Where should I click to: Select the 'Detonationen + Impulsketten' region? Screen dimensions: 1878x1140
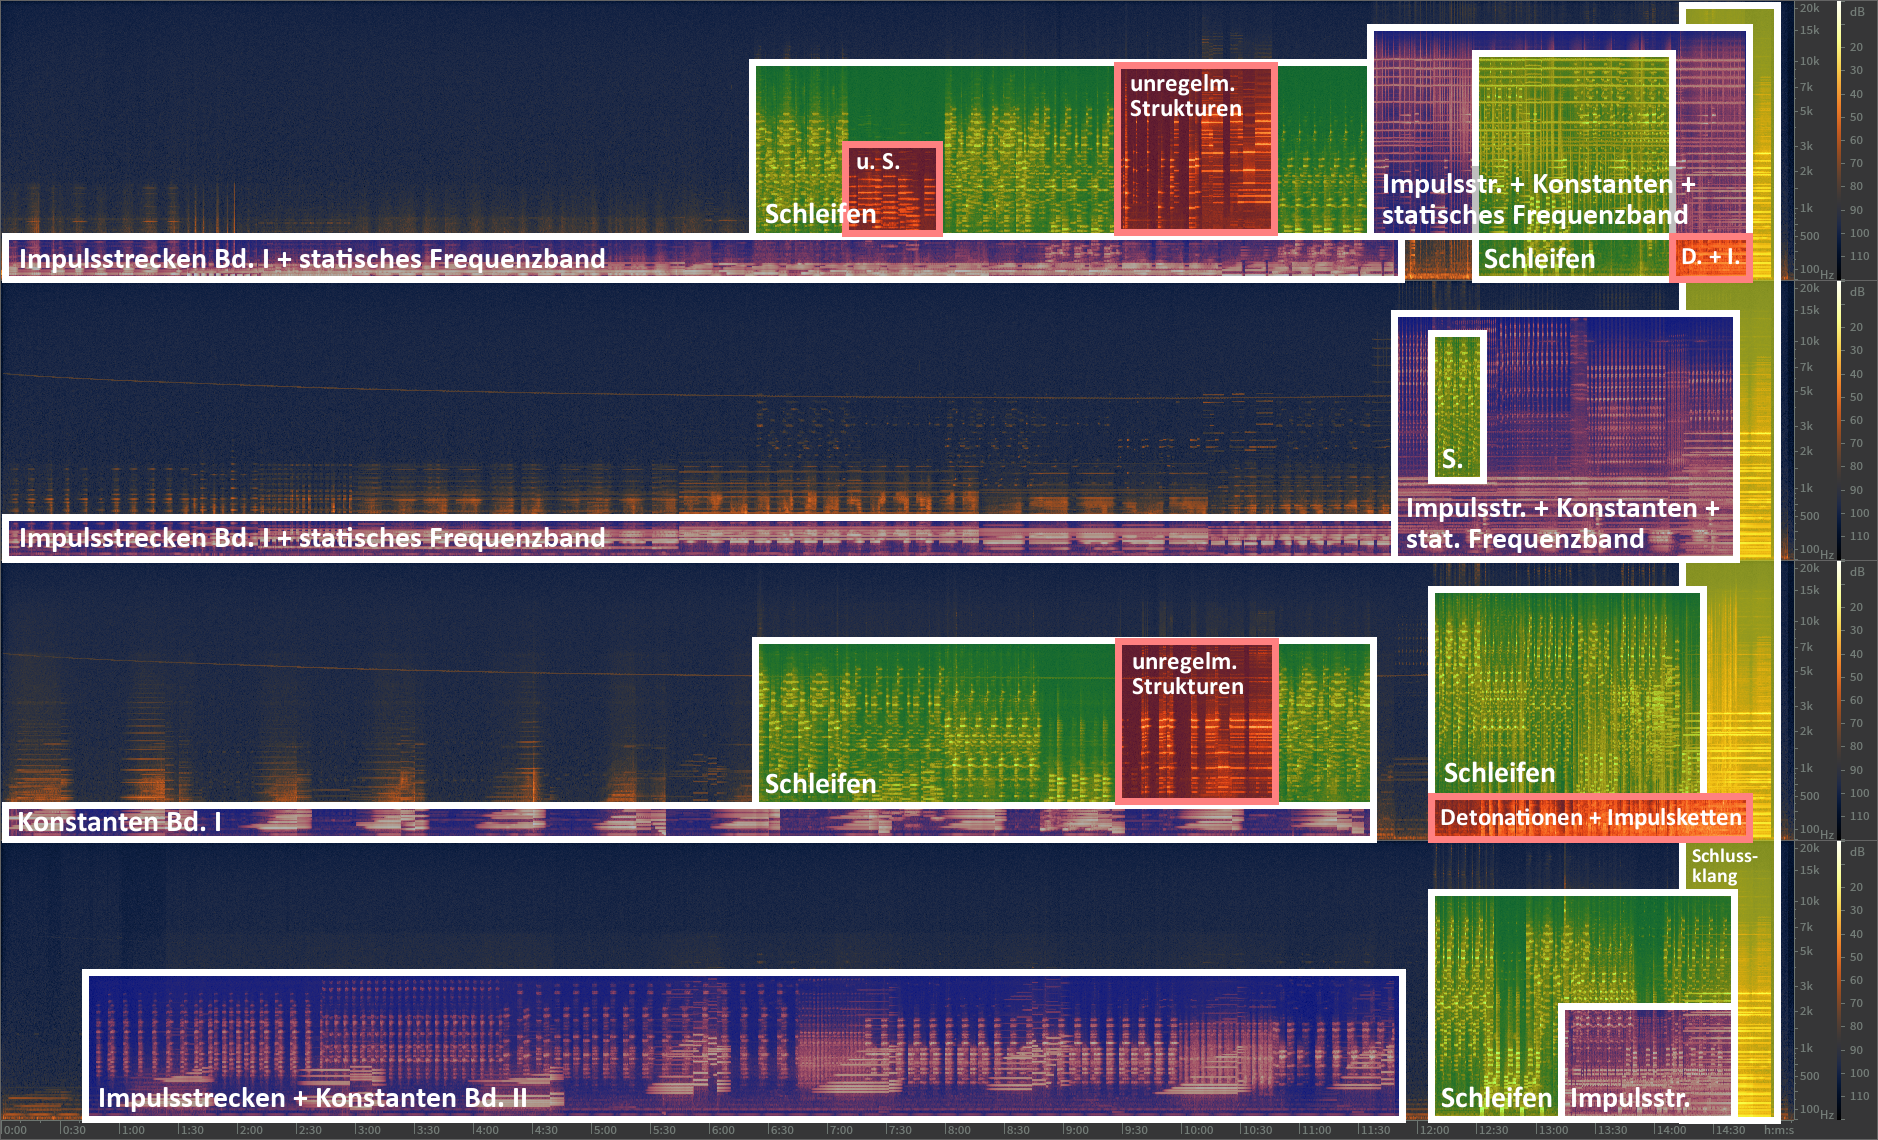[1590, 818]
